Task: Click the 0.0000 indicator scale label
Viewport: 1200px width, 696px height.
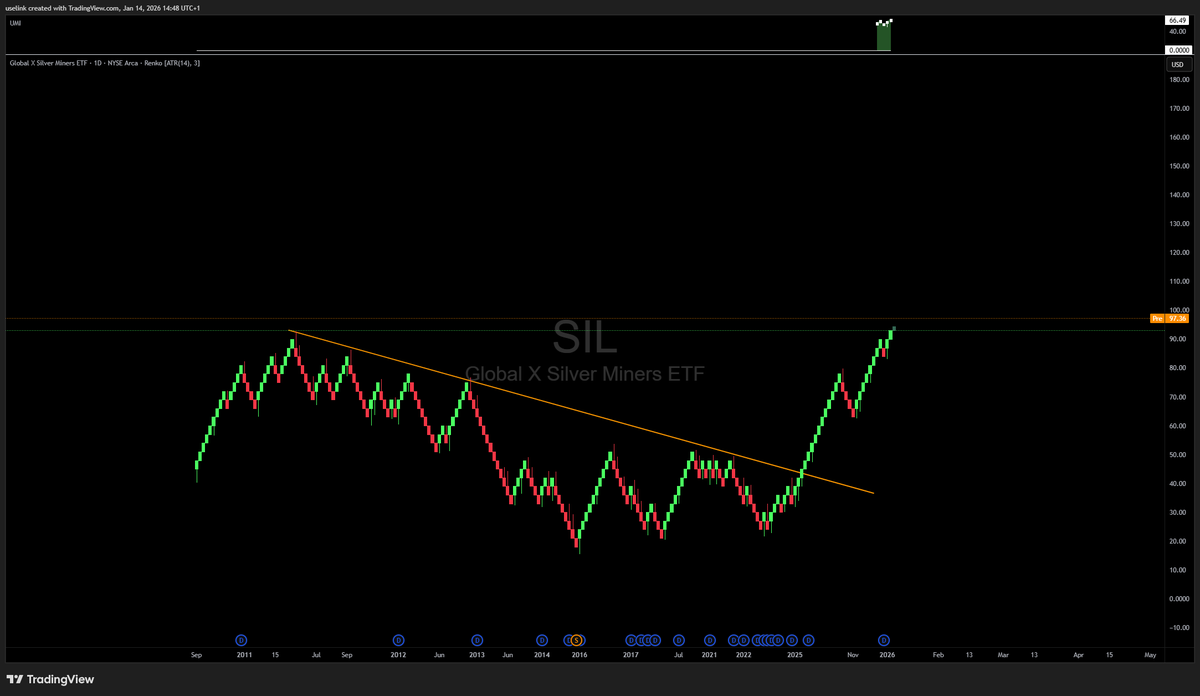Action: coord(1177,49)
